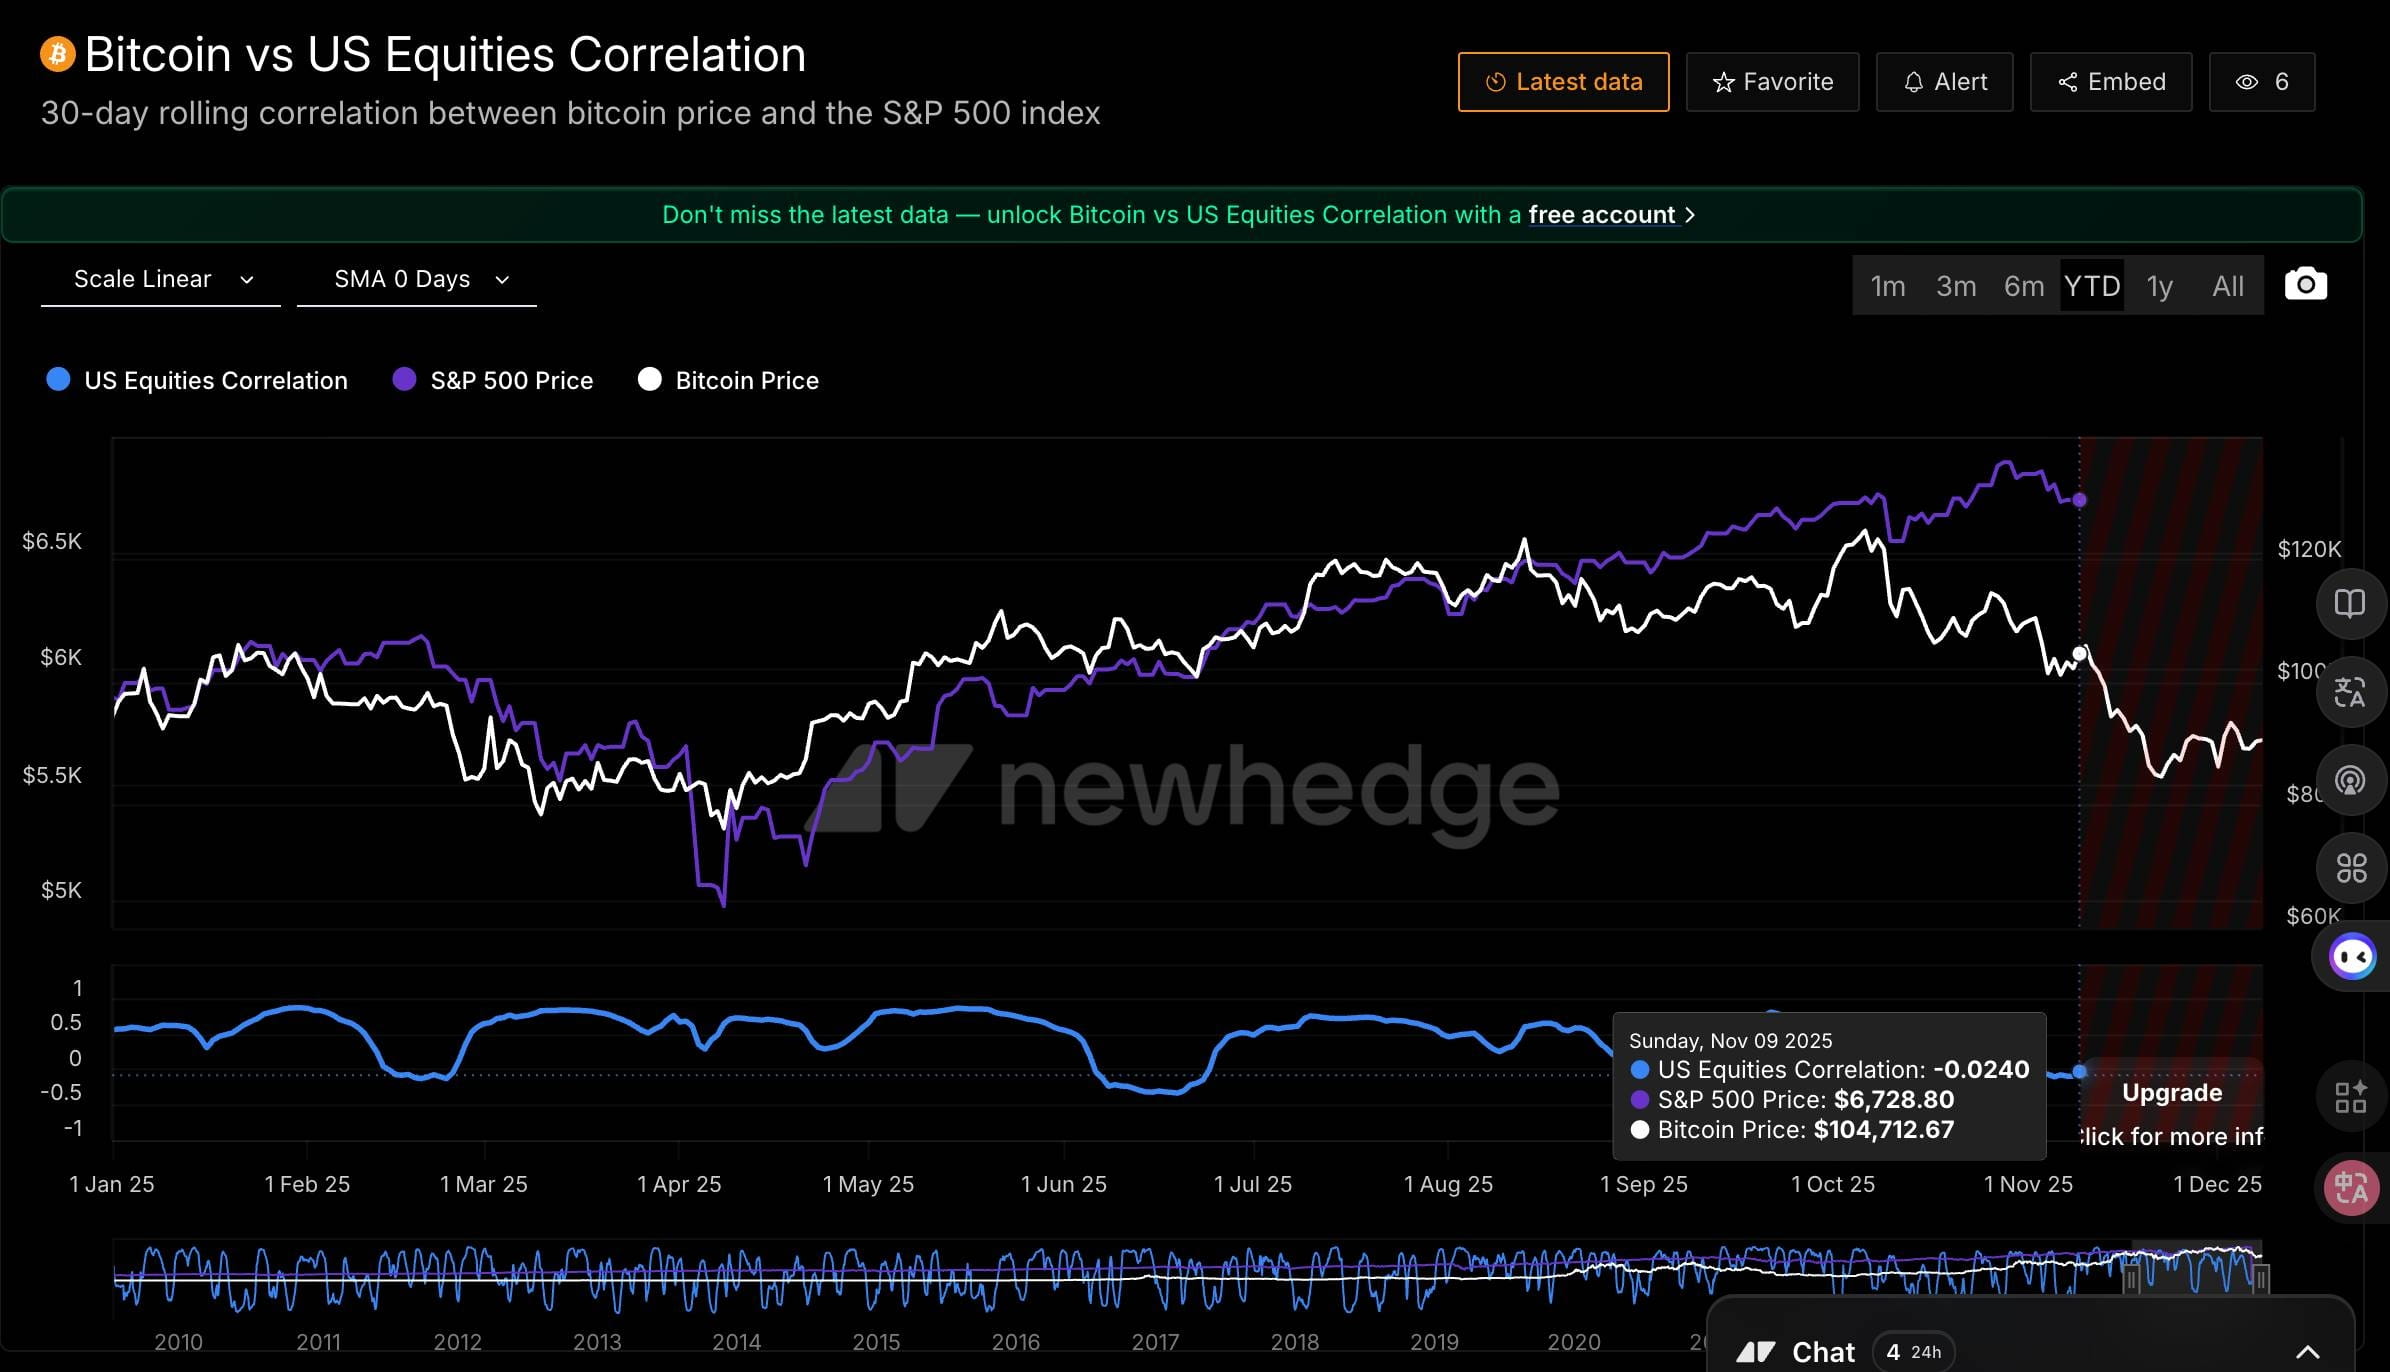Click the Latest data button

[1563, 82]
